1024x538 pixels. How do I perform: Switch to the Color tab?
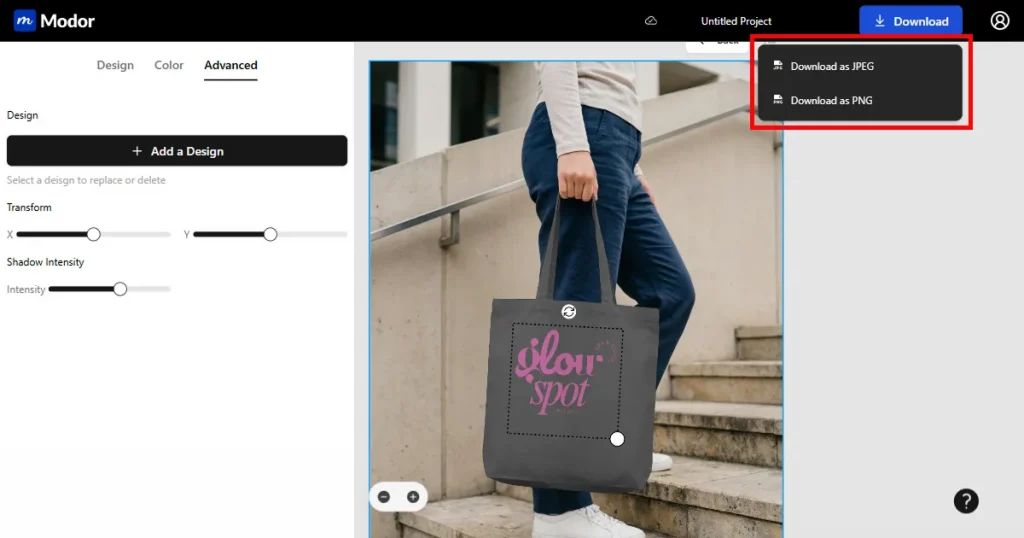tap(168, 65)
